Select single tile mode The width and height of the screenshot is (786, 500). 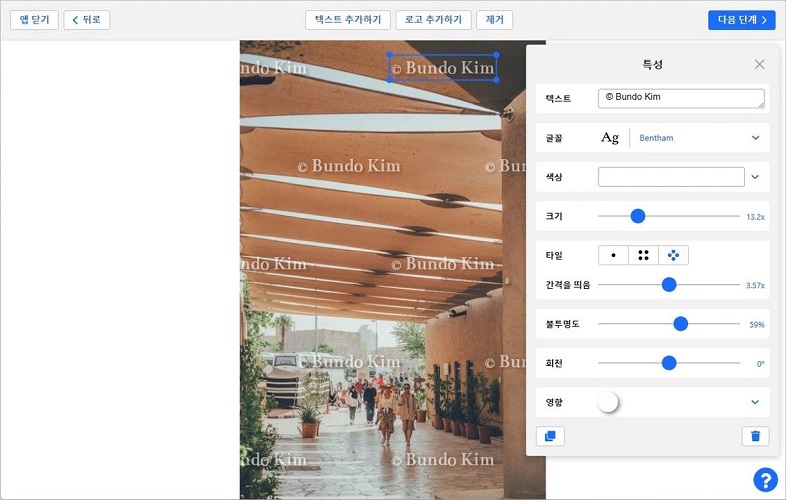pos(613,255)
